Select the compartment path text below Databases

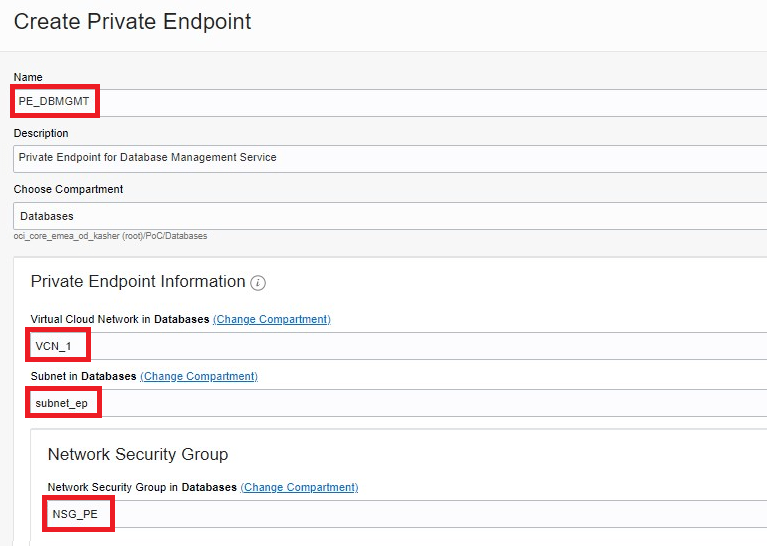(x=110, y=236)
